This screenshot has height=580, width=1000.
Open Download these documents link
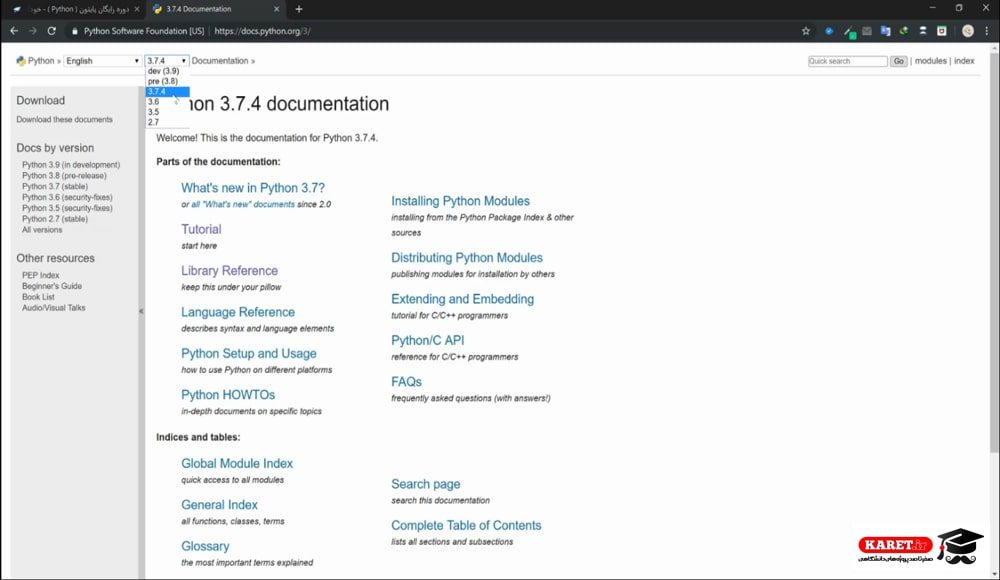pos(64,119)
